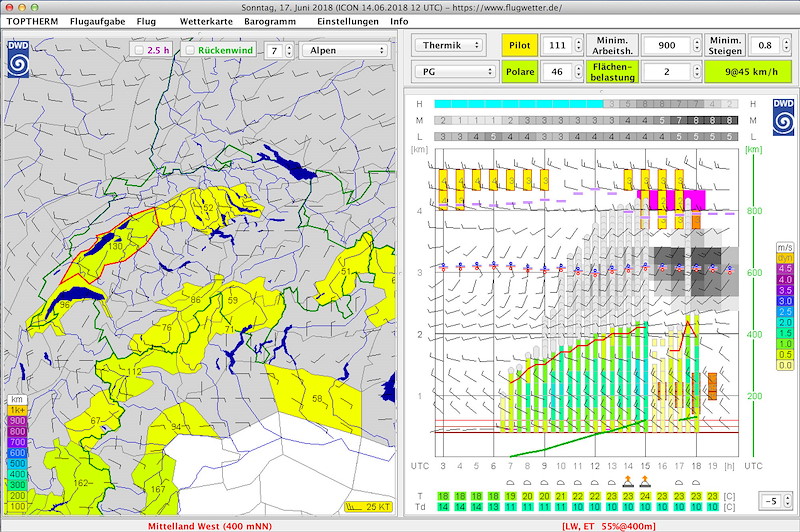Click the 9@45 km/h button
Image resolution: width=800 pixels, height=532 pixels.
coord(748,71)
